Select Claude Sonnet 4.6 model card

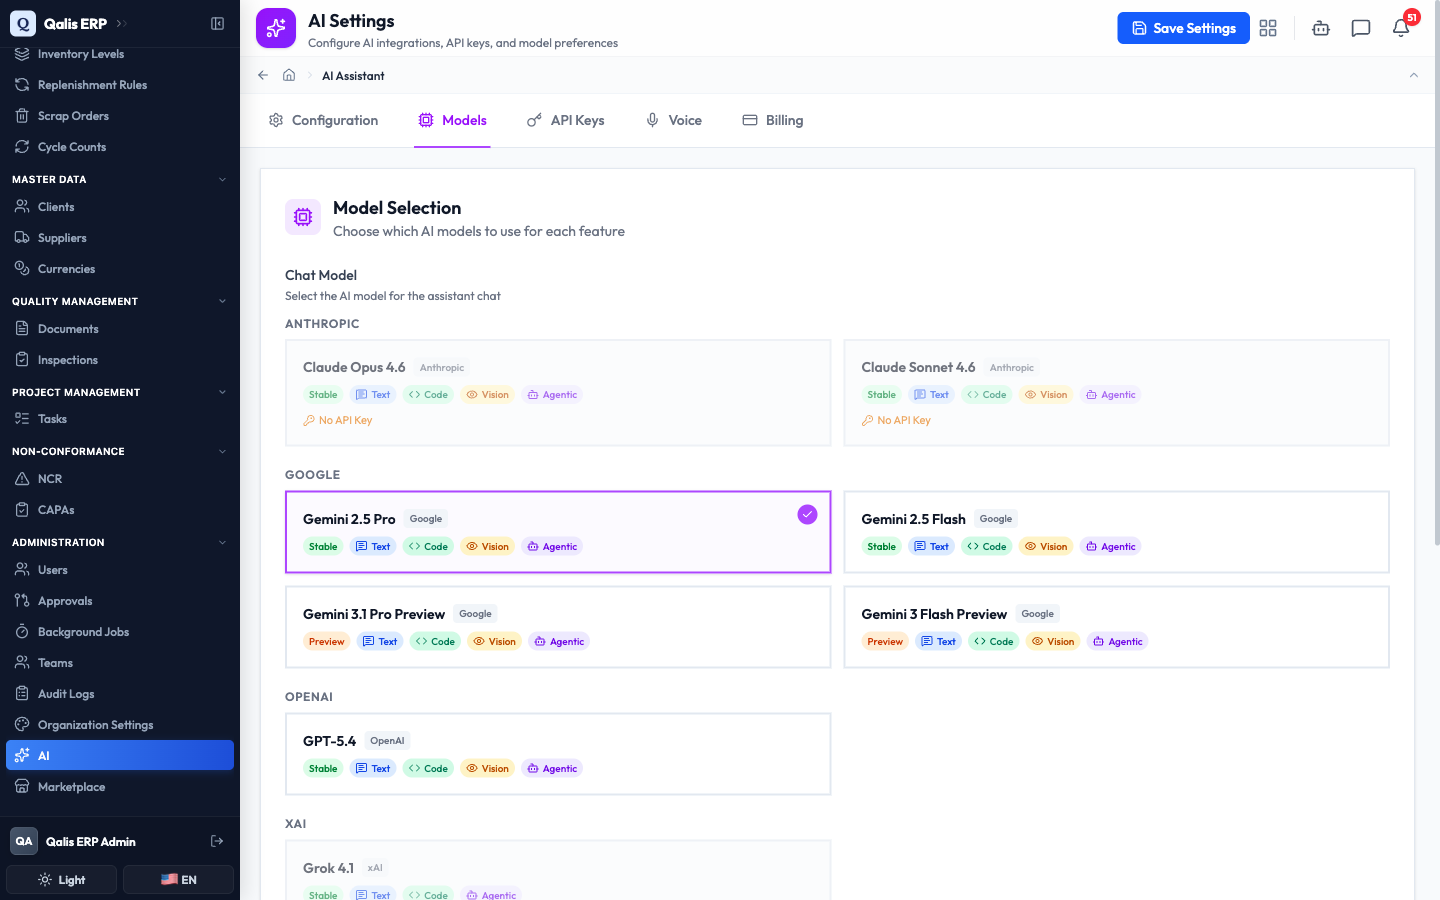1116,393
